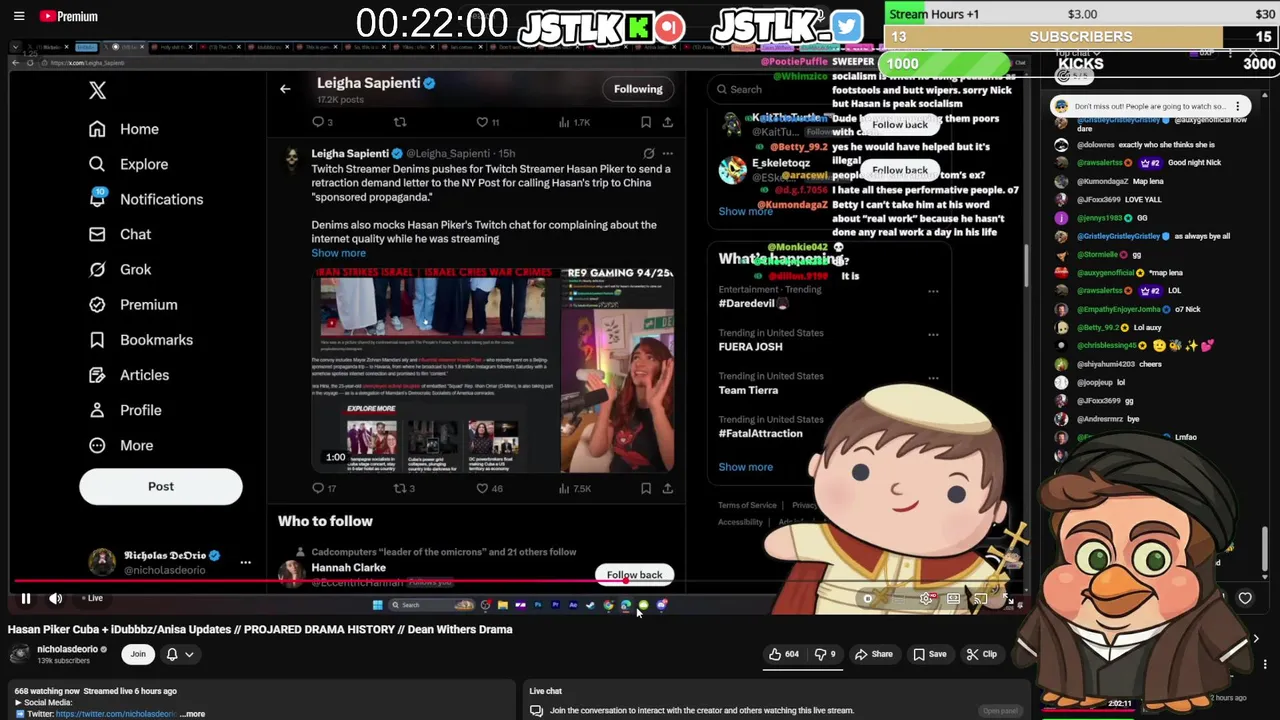Reply icon with 3 on top post
Viewport: 1280px width, 720px height.
[322, 122]
